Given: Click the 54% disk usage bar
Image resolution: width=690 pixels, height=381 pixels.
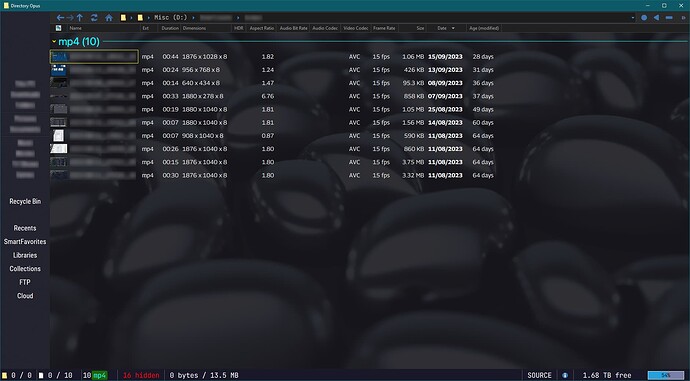Looking at the screenshot, I should tap(666, 375).
